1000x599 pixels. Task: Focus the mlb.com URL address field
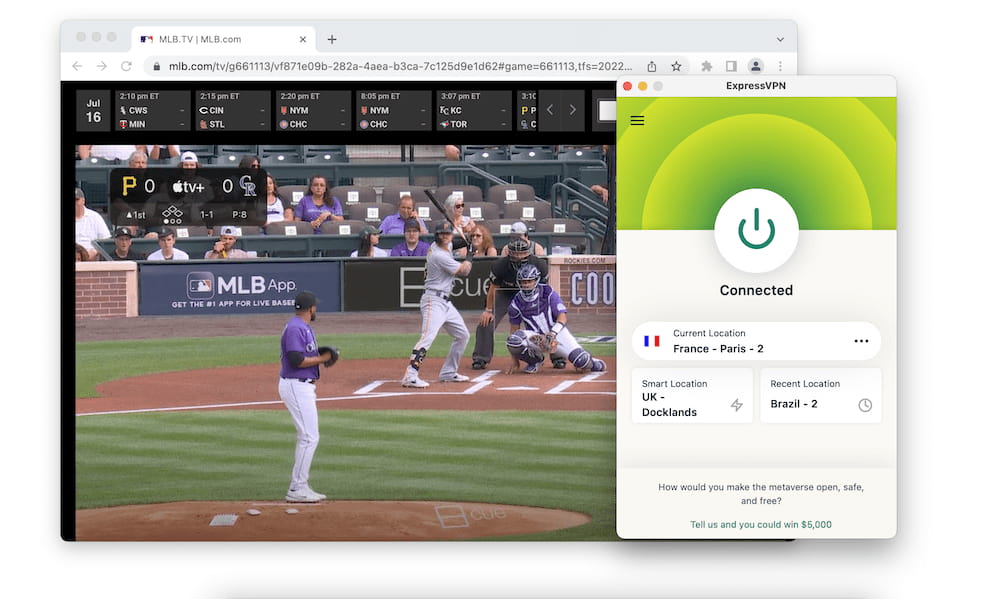click(x=400, y=66)
